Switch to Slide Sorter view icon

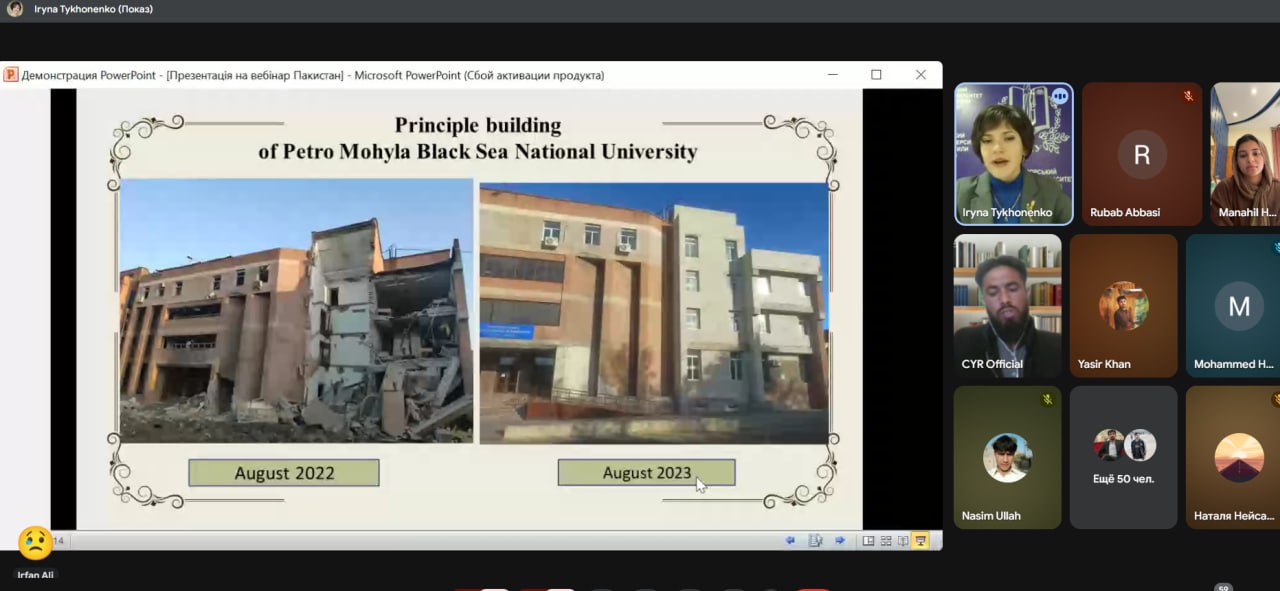coord(885,541)
